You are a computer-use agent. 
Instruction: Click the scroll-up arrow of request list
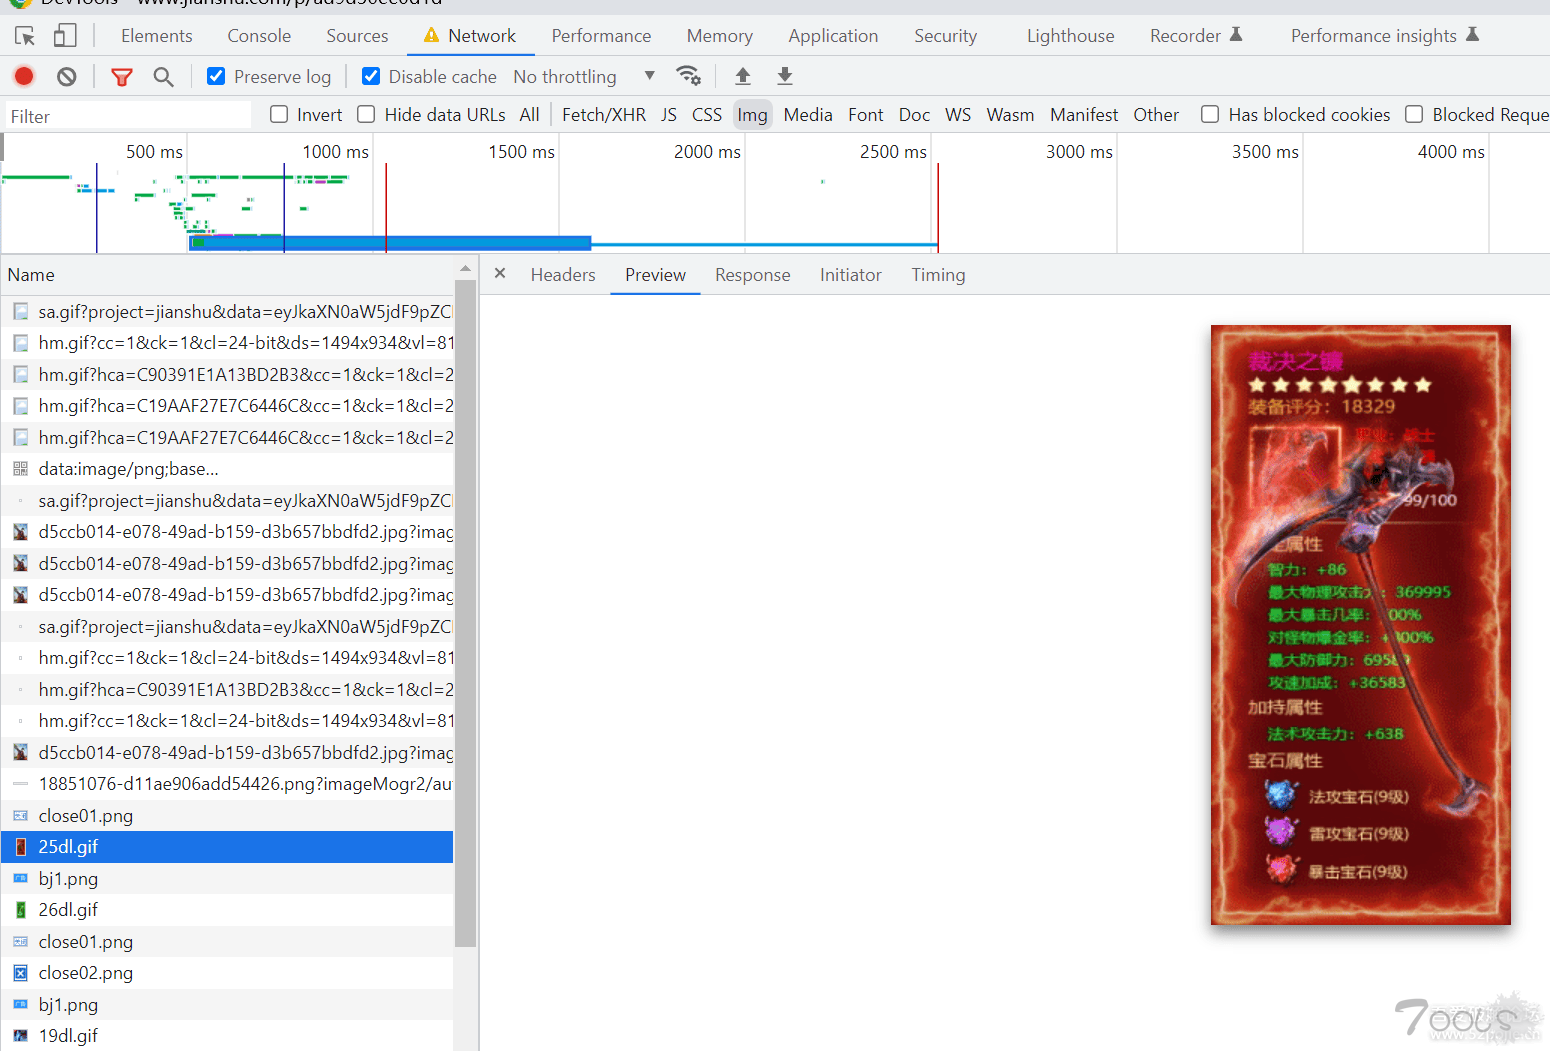tap(465, 269)
